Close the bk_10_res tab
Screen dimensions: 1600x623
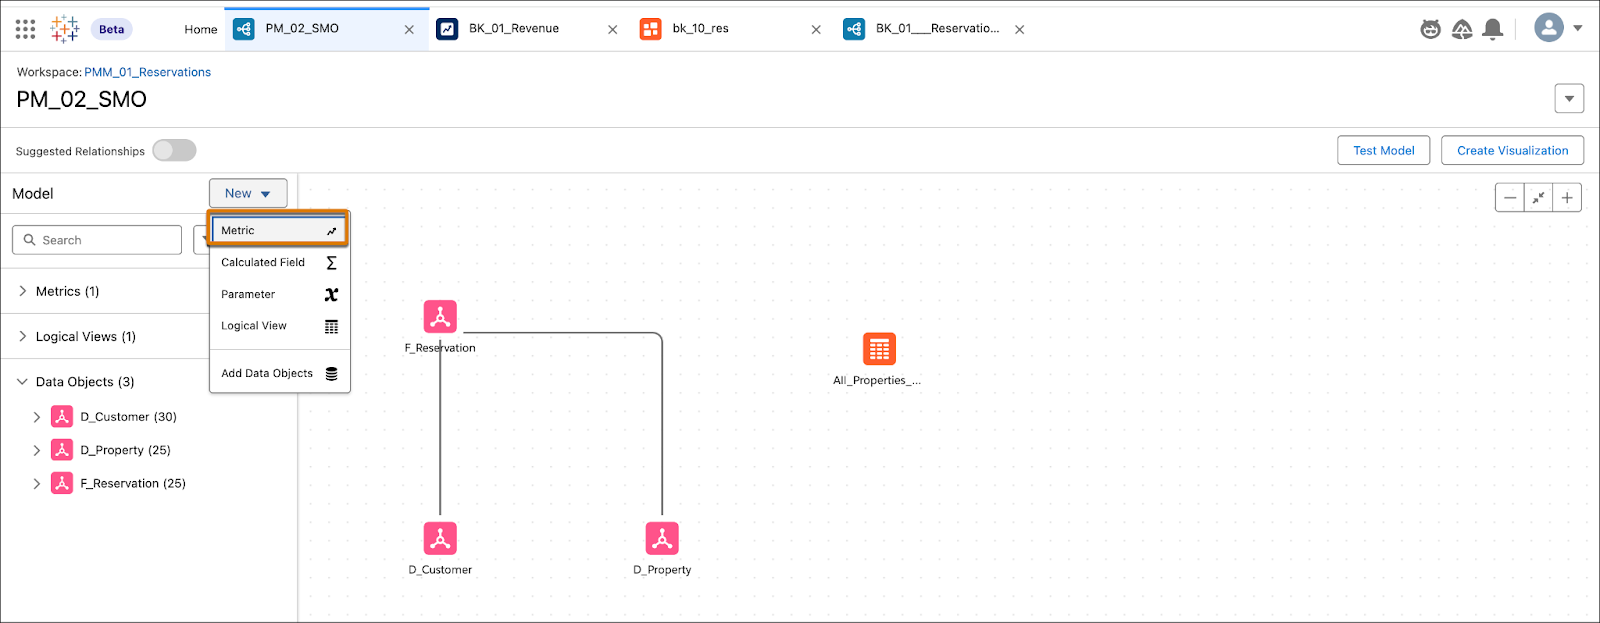coord(816,30)
